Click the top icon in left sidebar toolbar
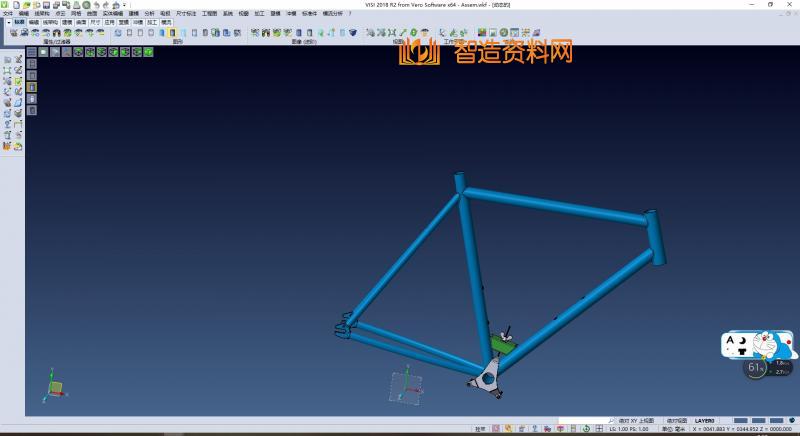The image size is (800, 436). point(7,60)
